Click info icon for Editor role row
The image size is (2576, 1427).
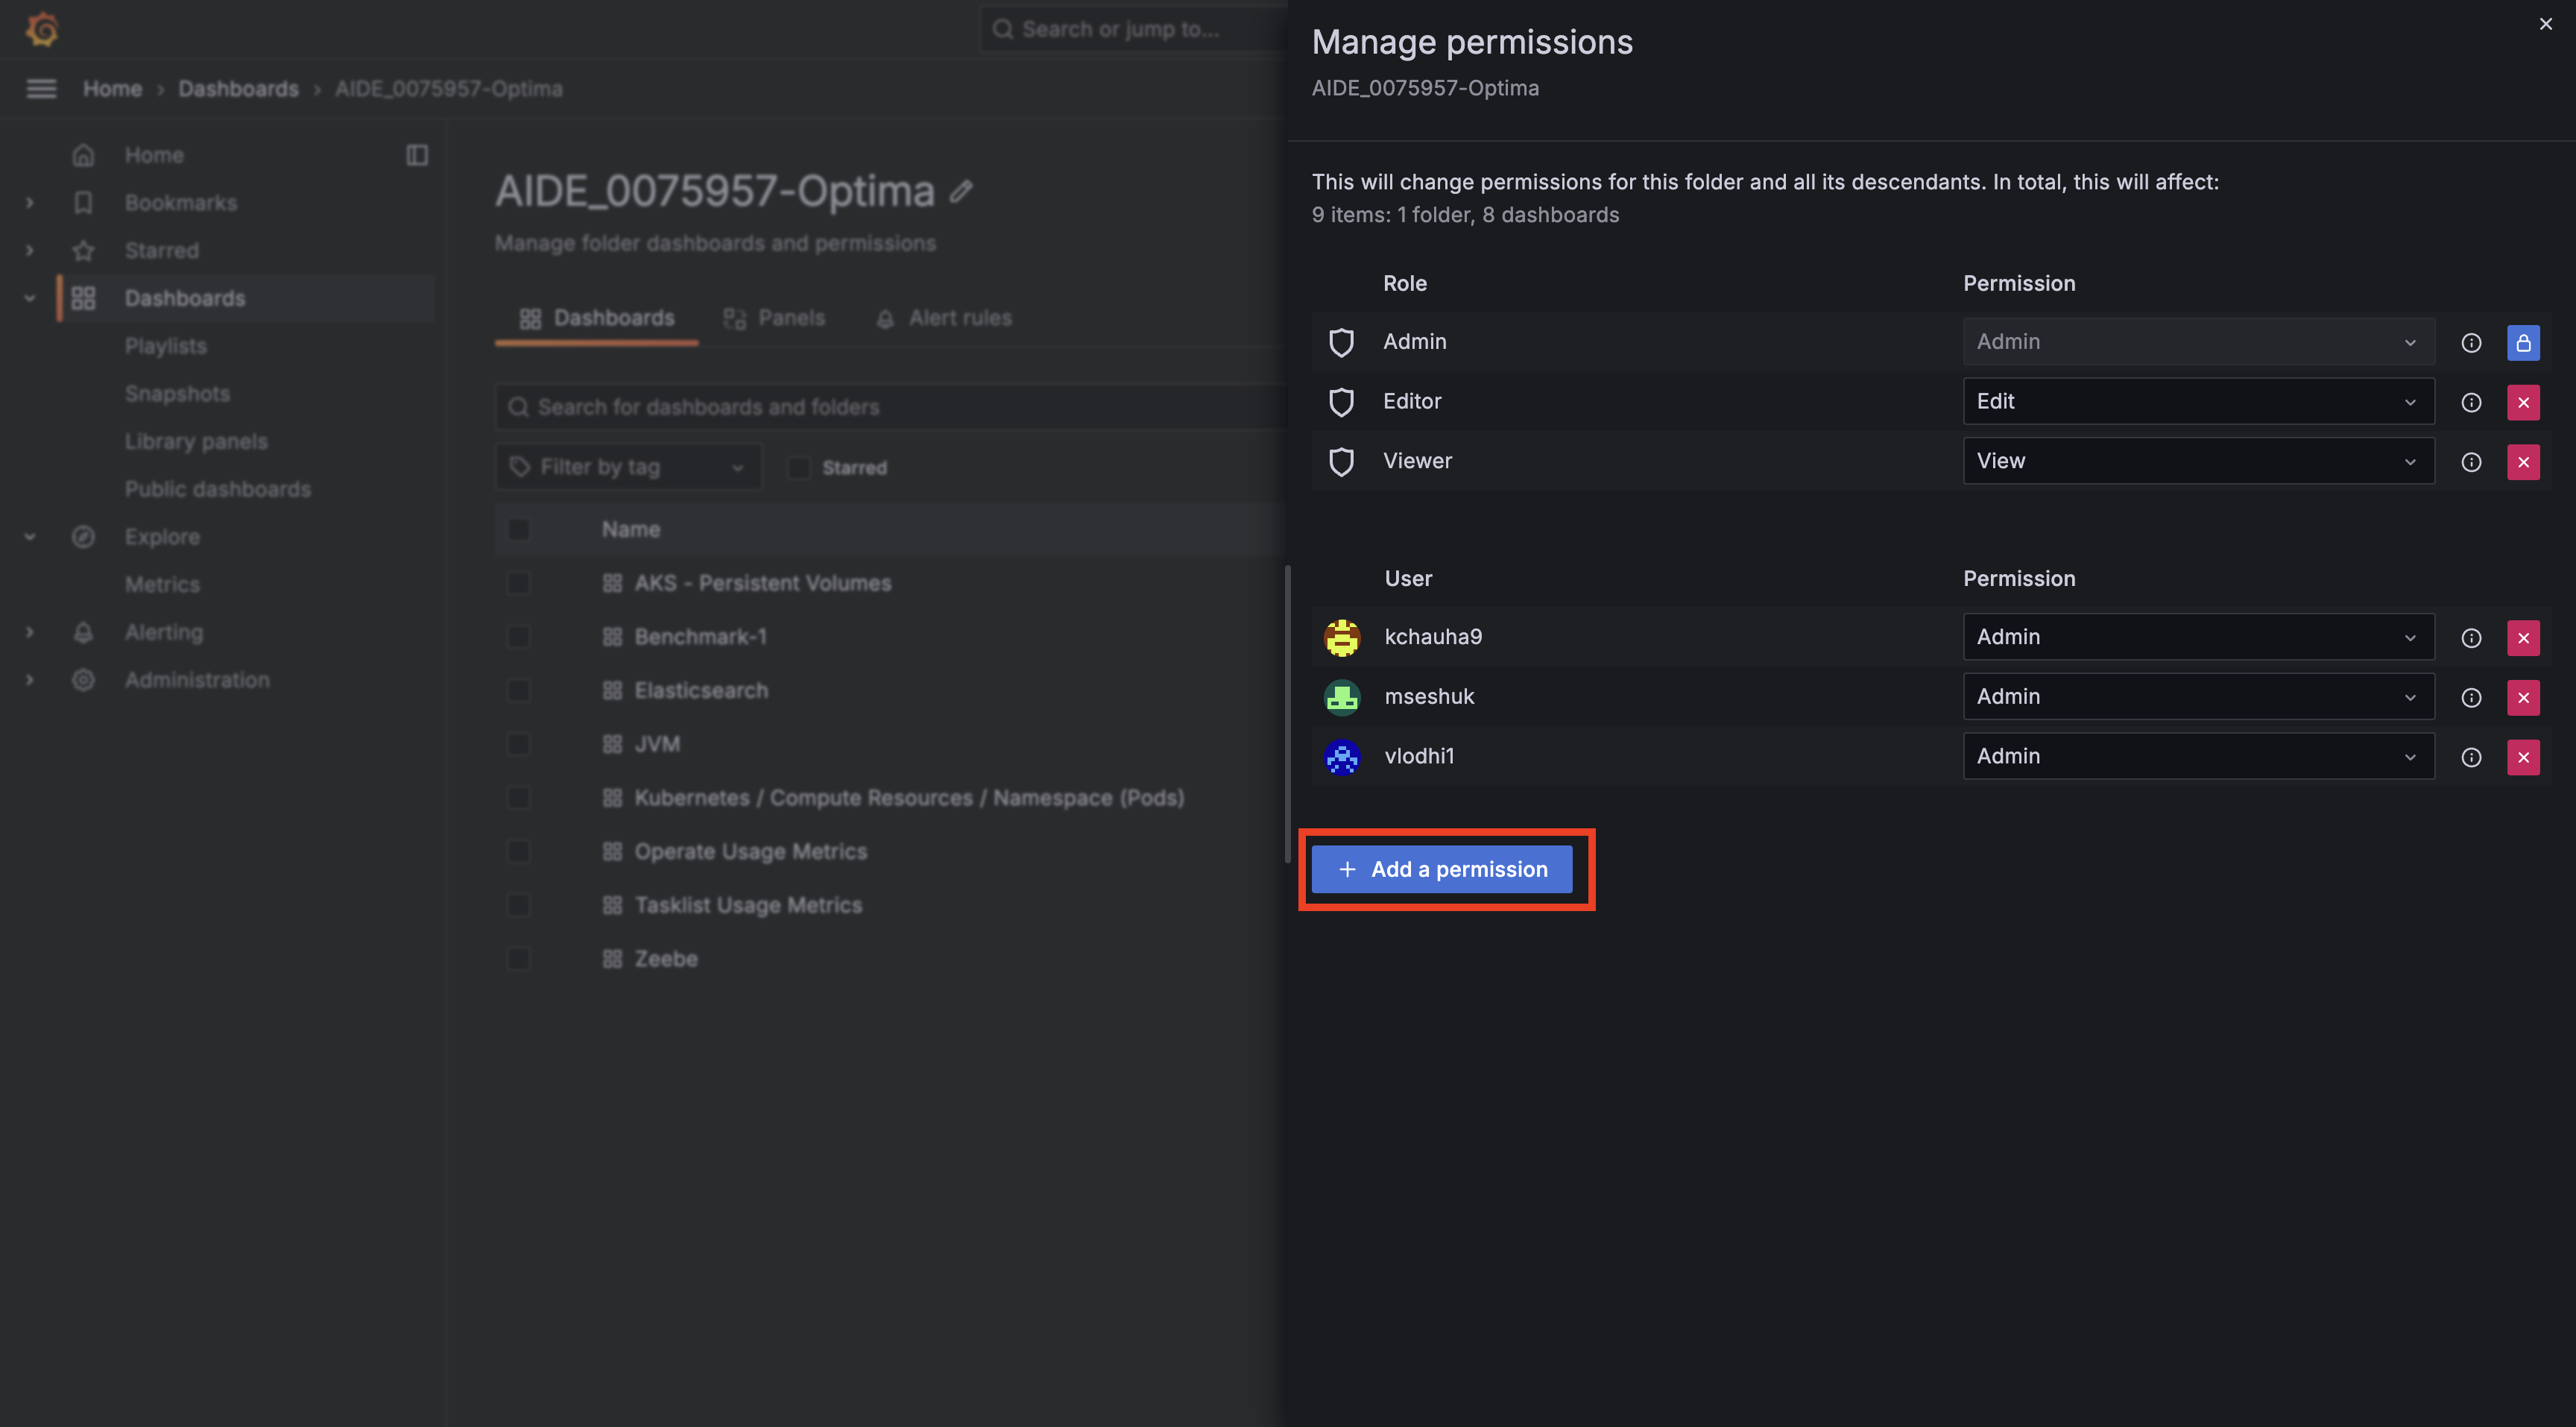[x=2471, y=403]
